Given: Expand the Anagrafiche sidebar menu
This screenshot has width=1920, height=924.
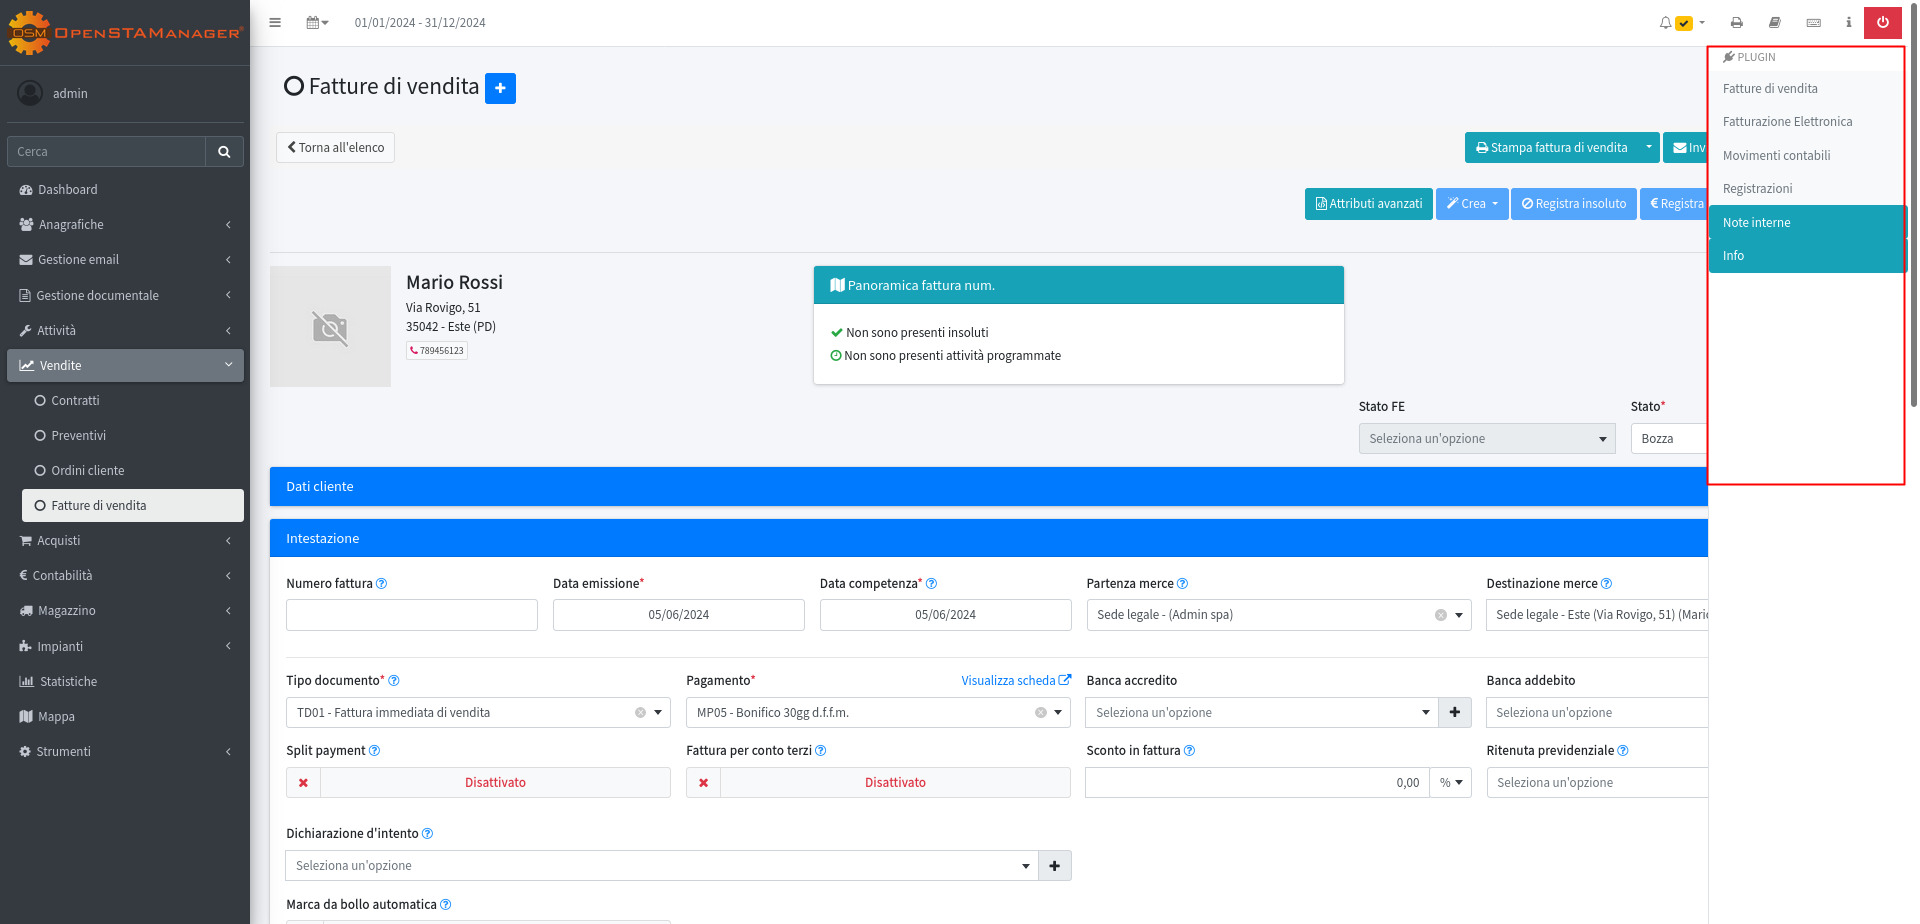Looking at the screenshot, I should (125, 225).
